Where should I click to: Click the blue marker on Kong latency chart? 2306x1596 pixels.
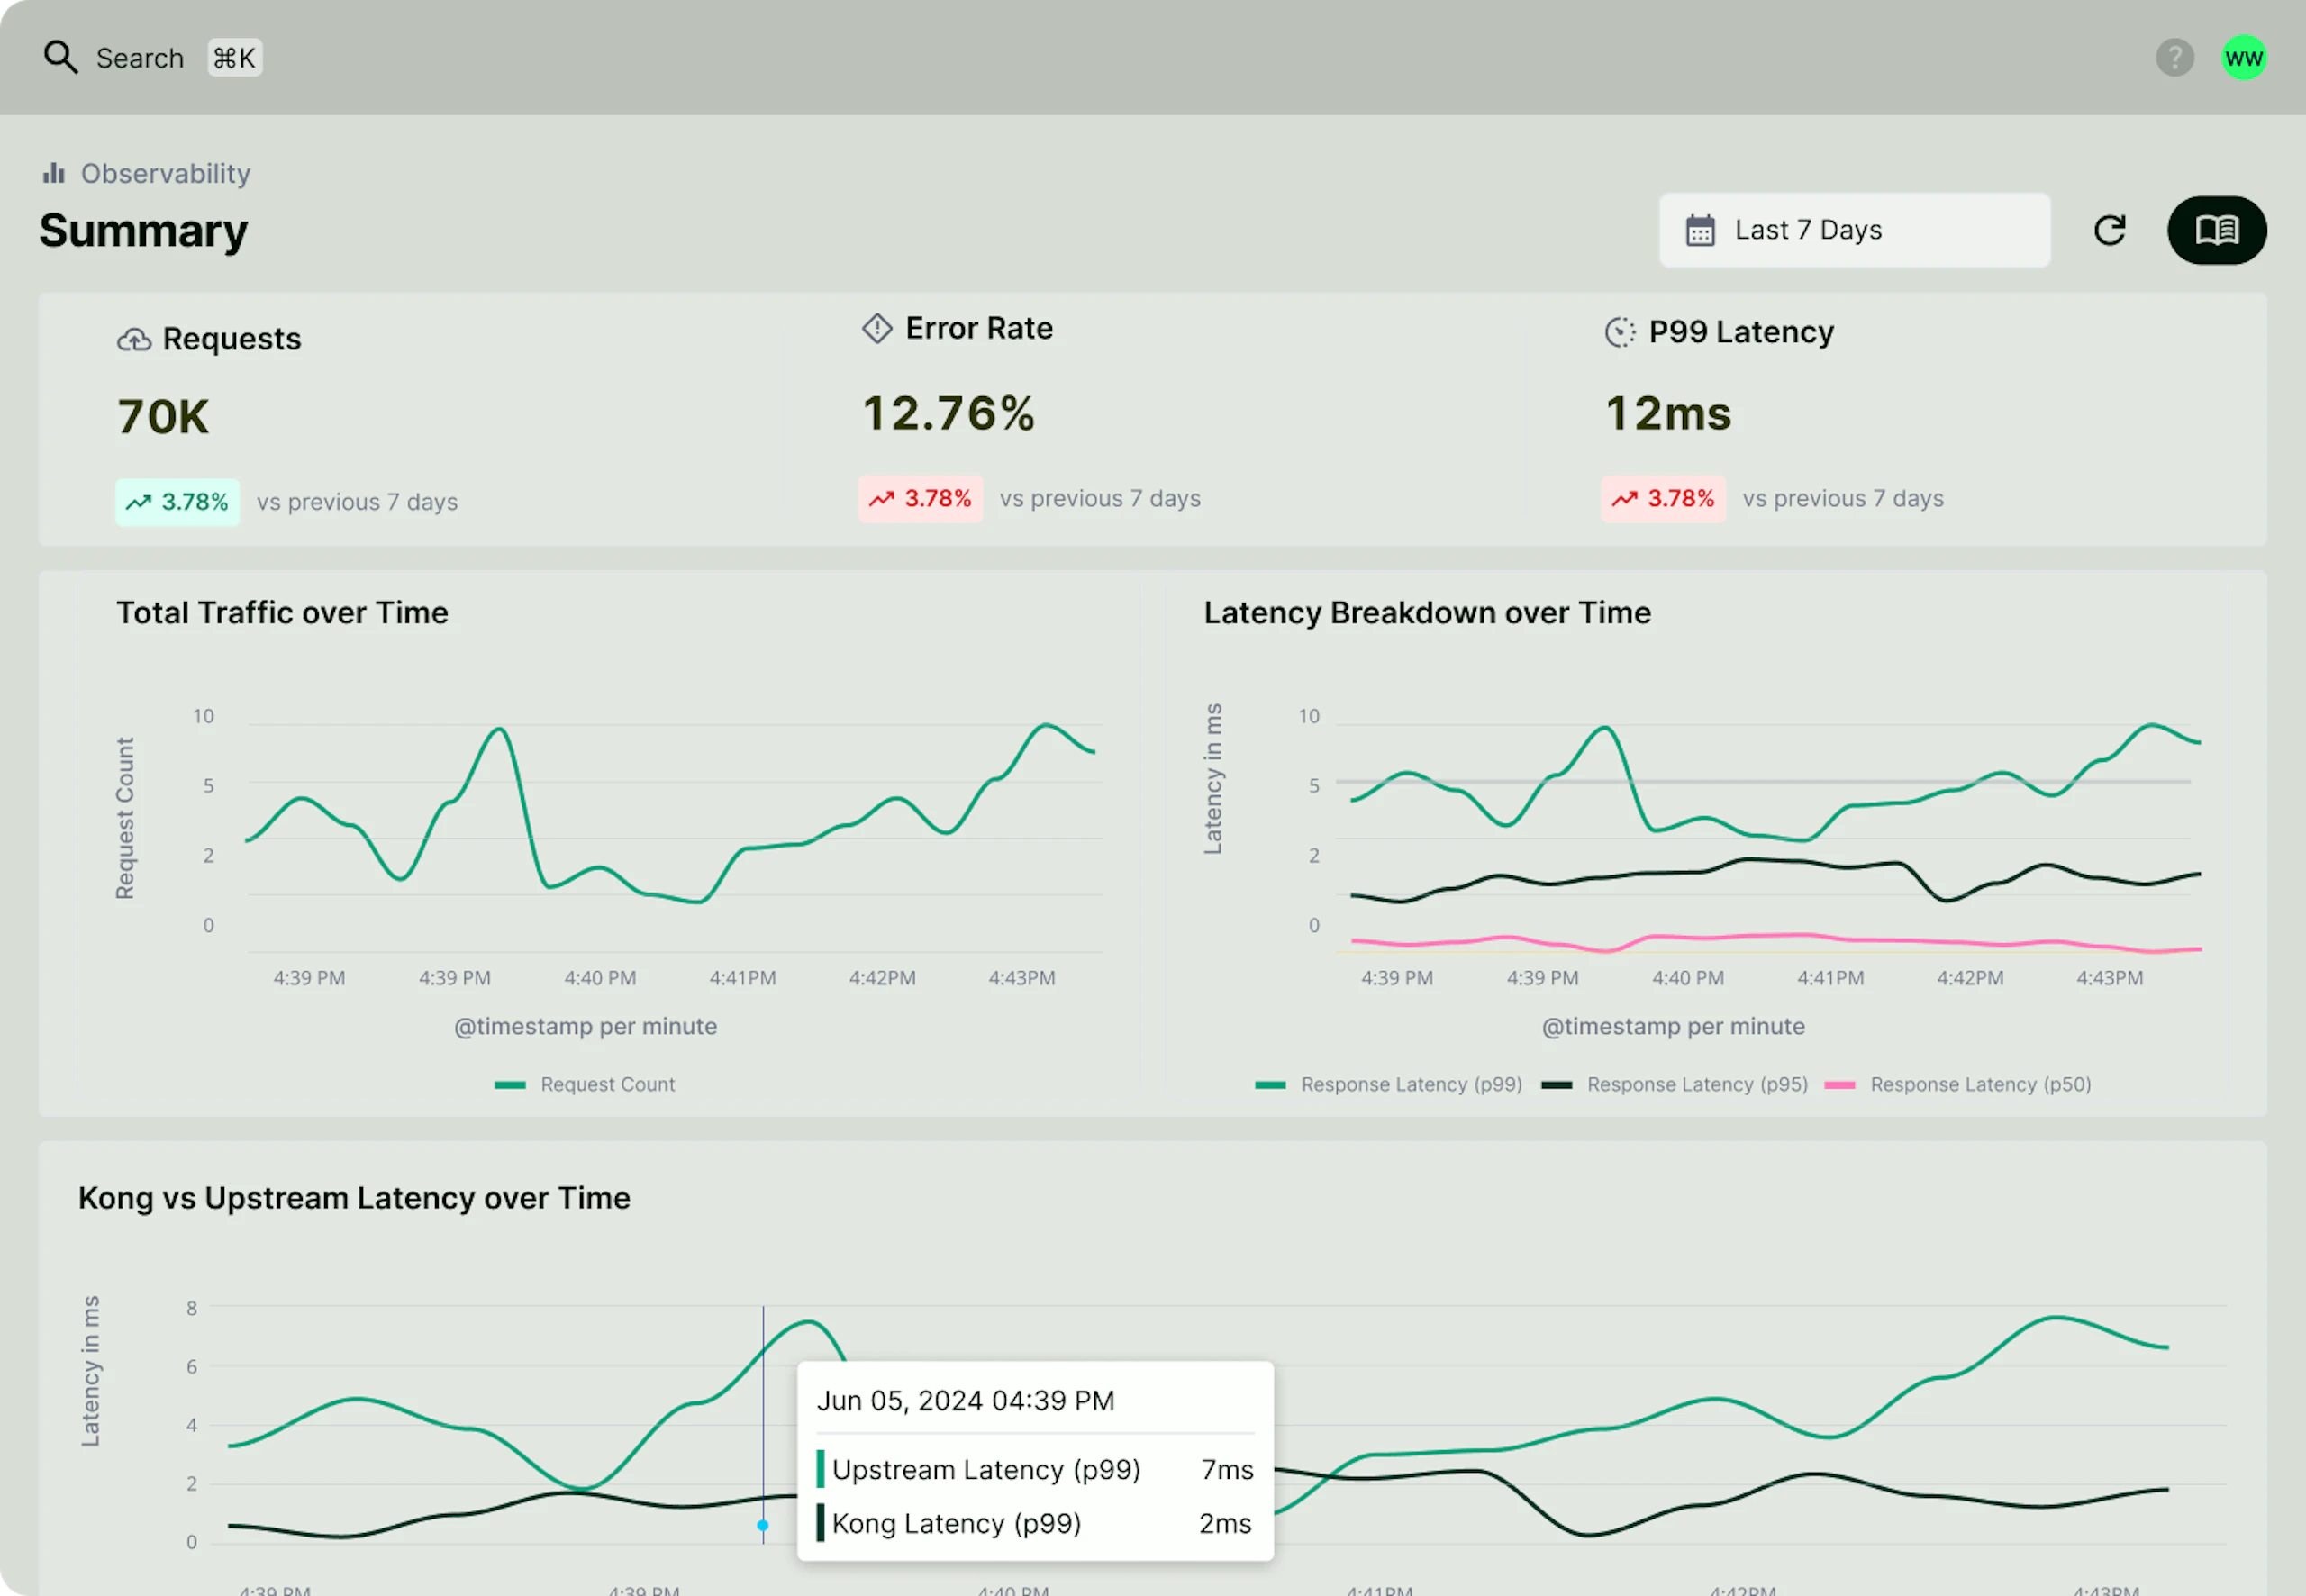click(x=763, y=1526)
